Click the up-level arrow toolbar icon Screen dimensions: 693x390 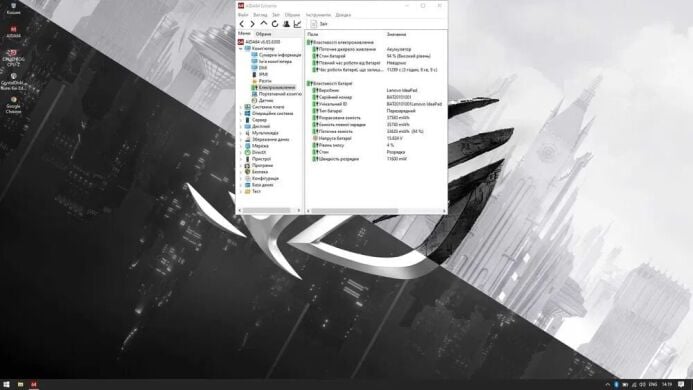tap(263, 23)
